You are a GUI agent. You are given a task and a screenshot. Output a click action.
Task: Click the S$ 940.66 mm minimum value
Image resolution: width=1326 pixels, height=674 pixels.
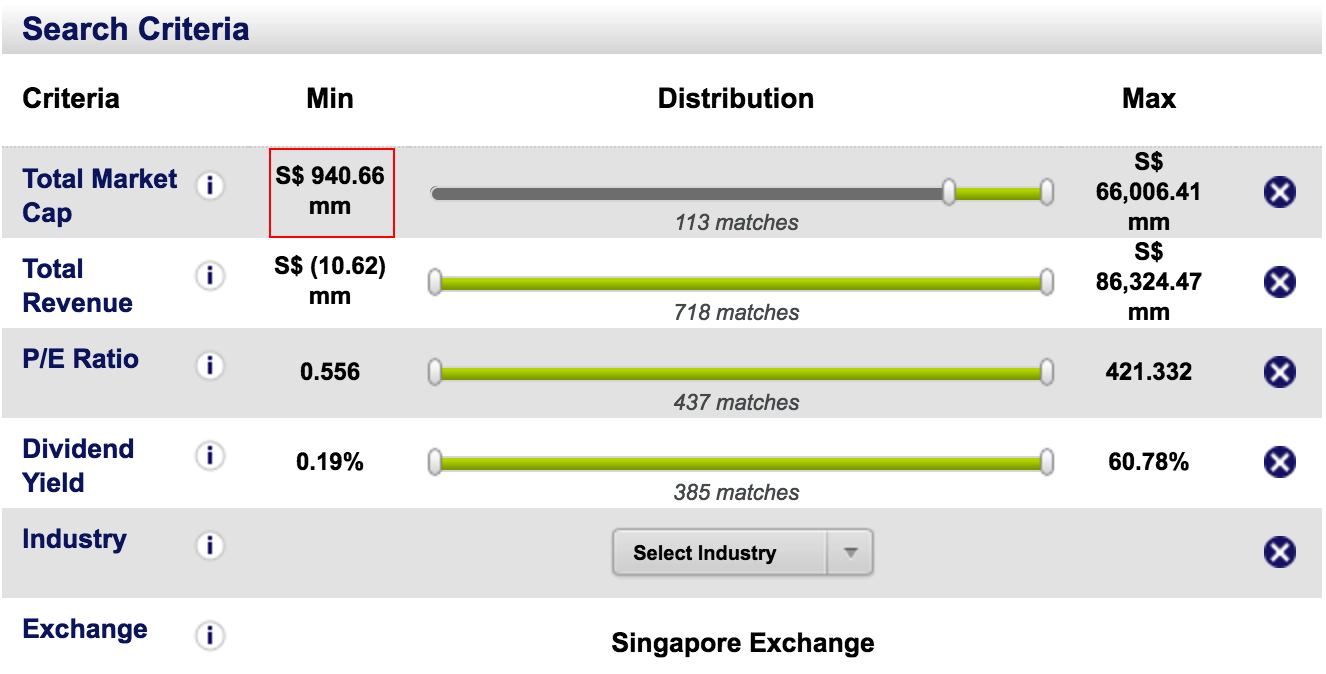pyautogui.click(x=331, y=192)
